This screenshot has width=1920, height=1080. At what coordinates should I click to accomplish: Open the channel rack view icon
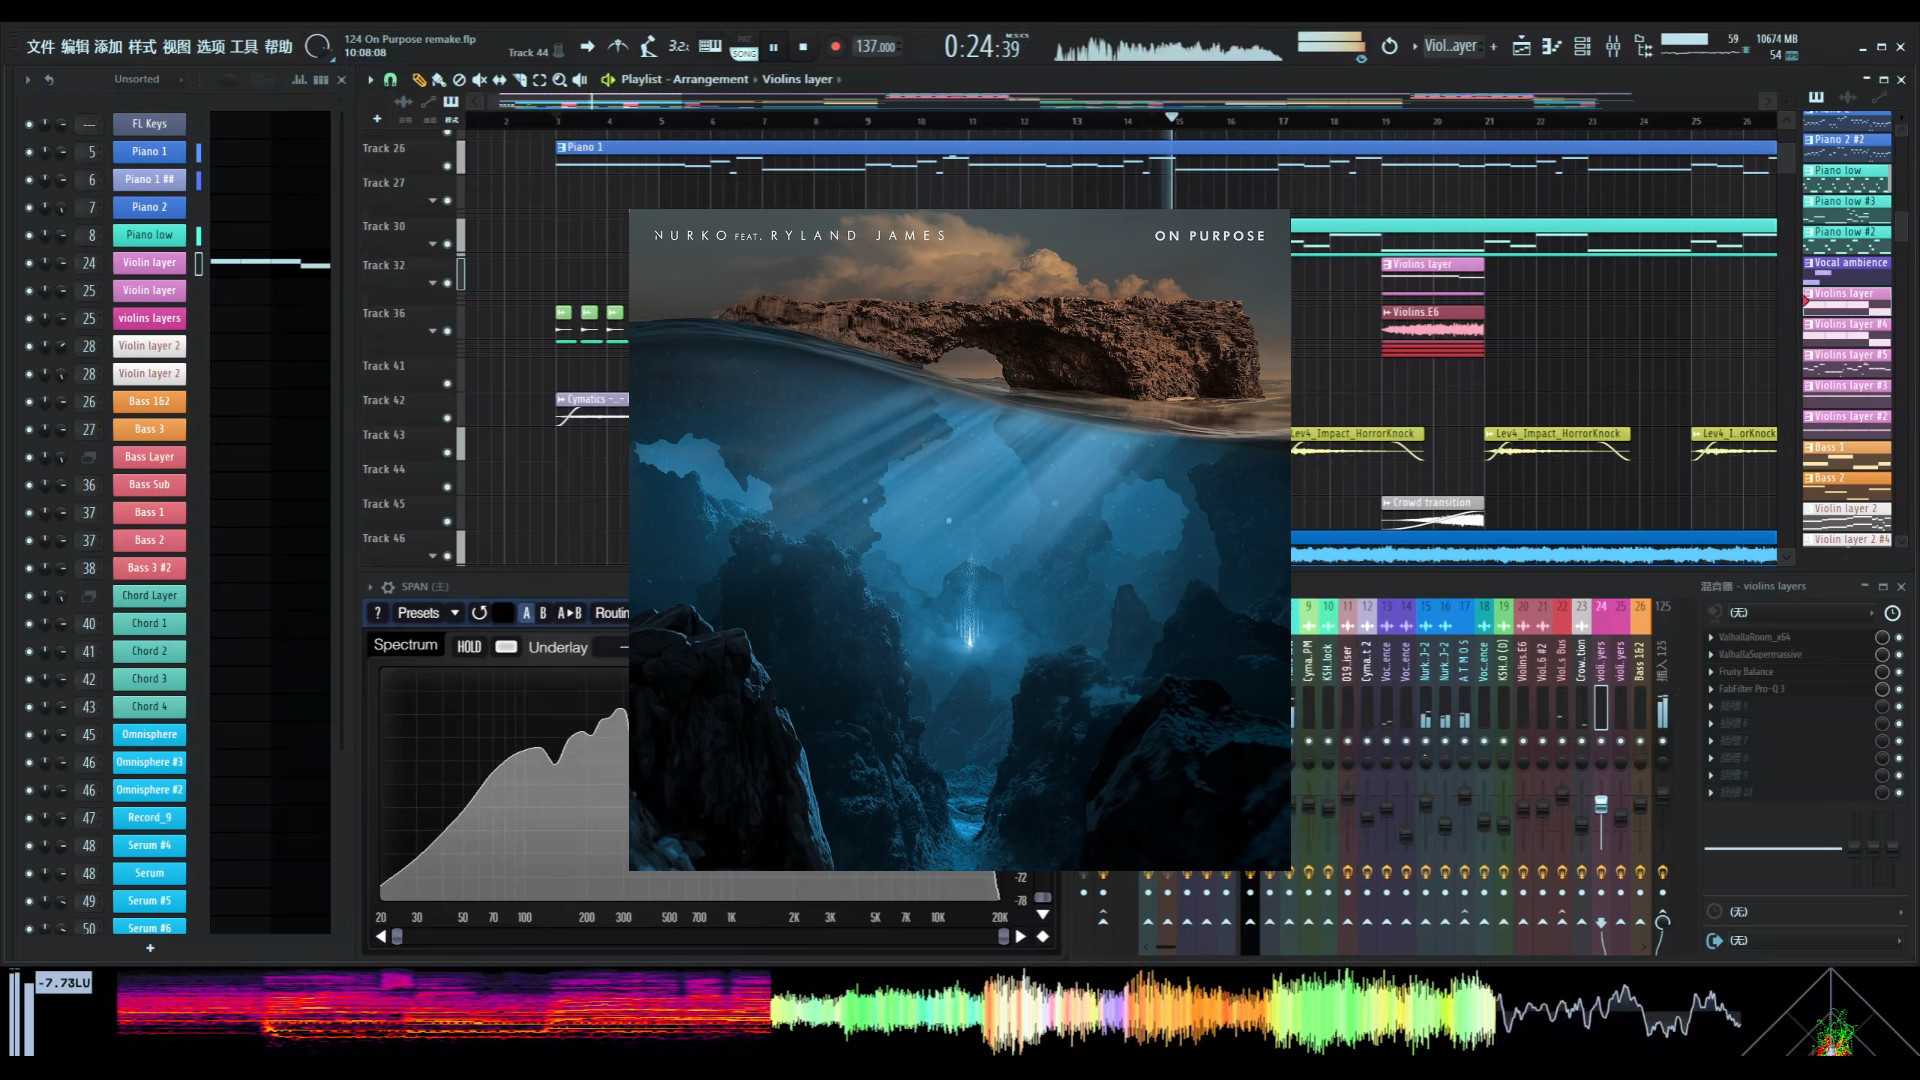(x=1582, y=46)
